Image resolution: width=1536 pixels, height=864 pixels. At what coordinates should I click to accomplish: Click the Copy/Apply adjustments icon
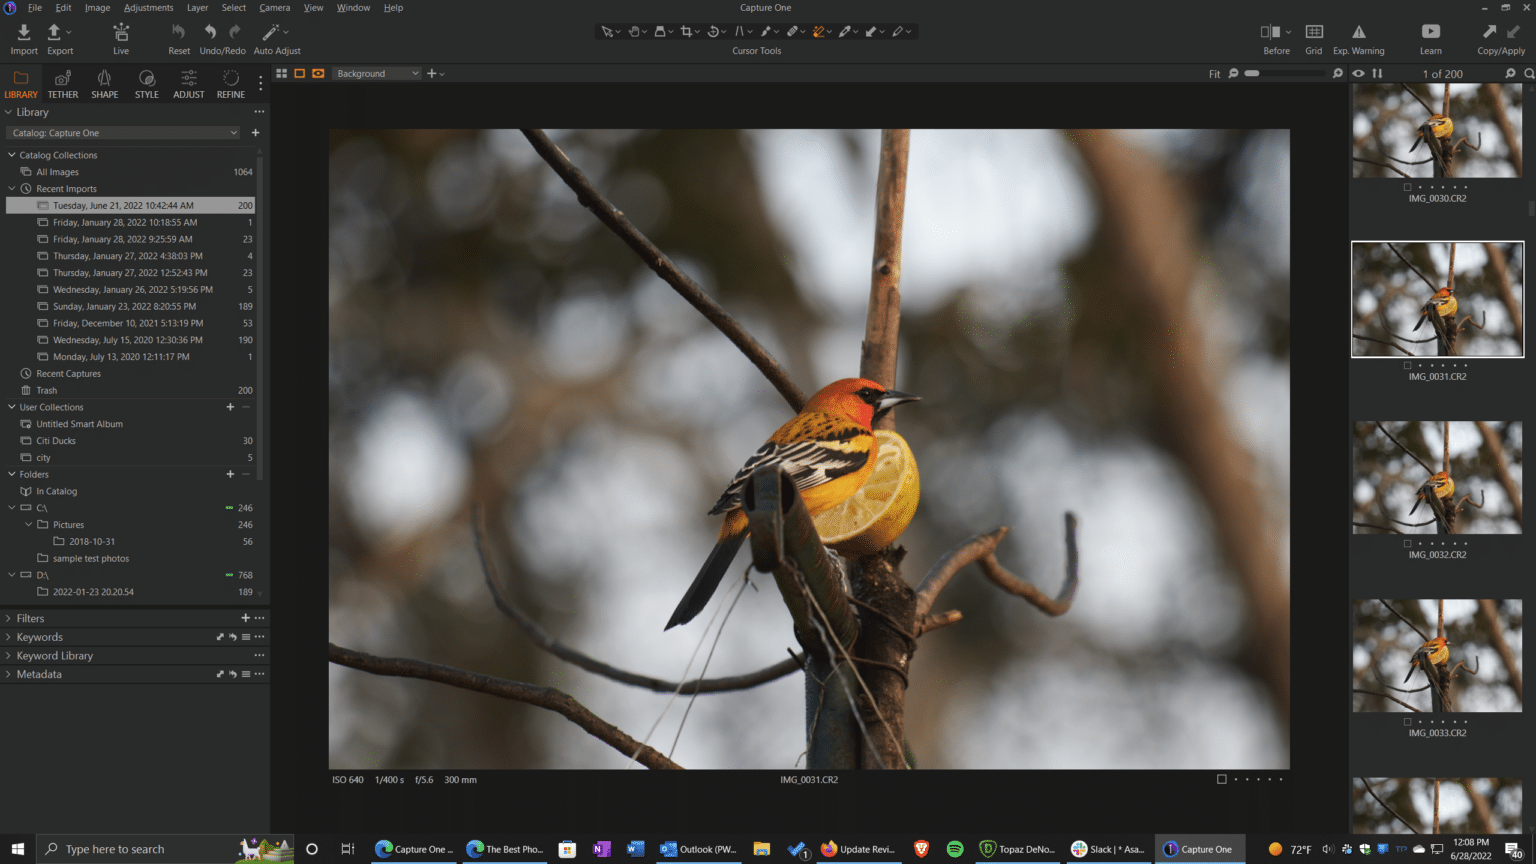pos(1500,38)
